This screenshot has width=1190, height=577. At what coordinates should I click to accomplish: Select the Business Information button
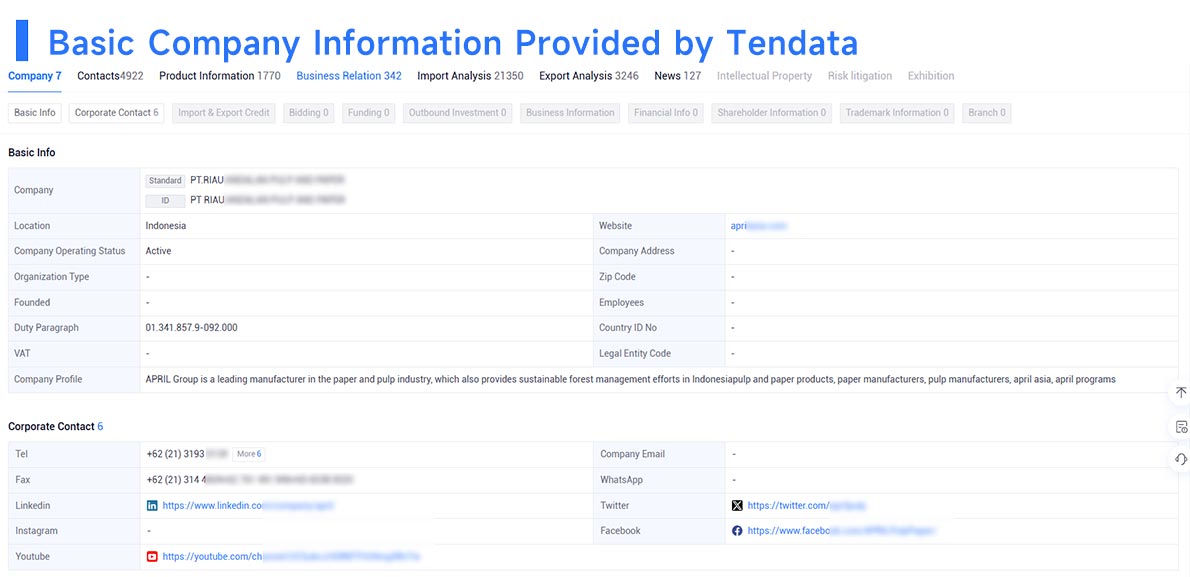[570, 112]
